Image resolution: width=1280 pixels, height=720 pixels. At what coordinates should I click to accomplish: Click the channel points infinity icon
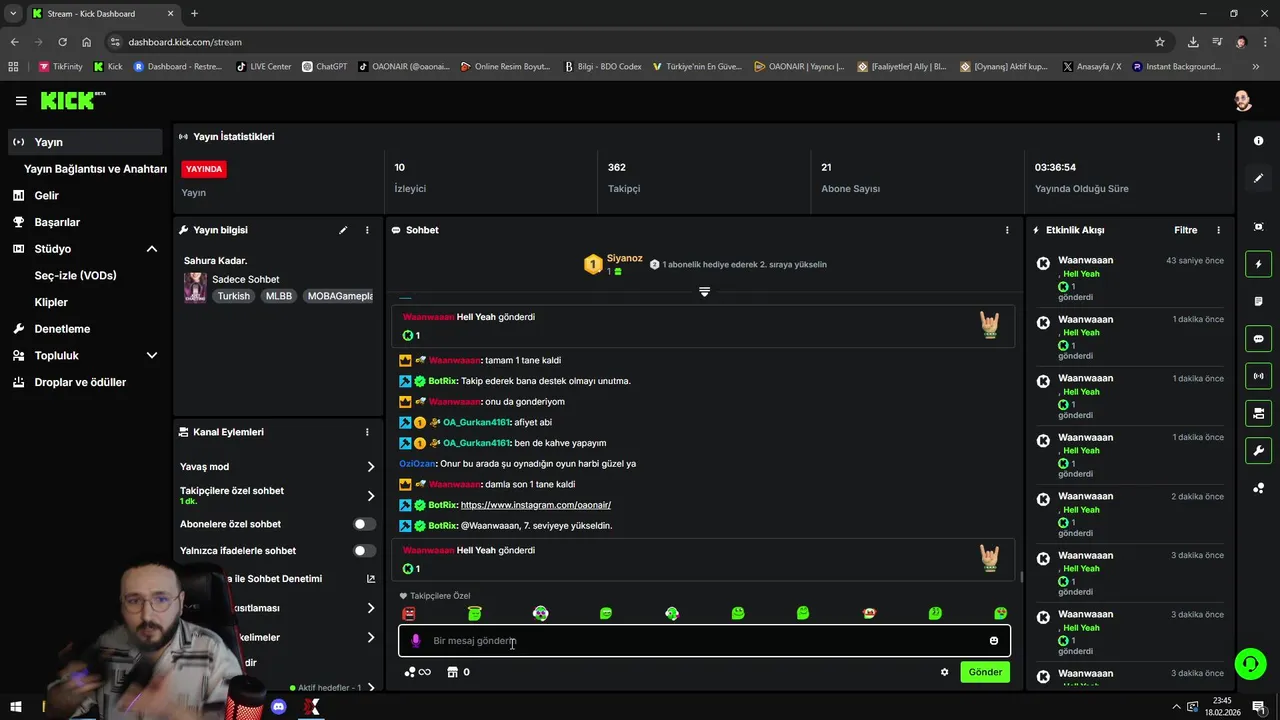pos(418,672)
